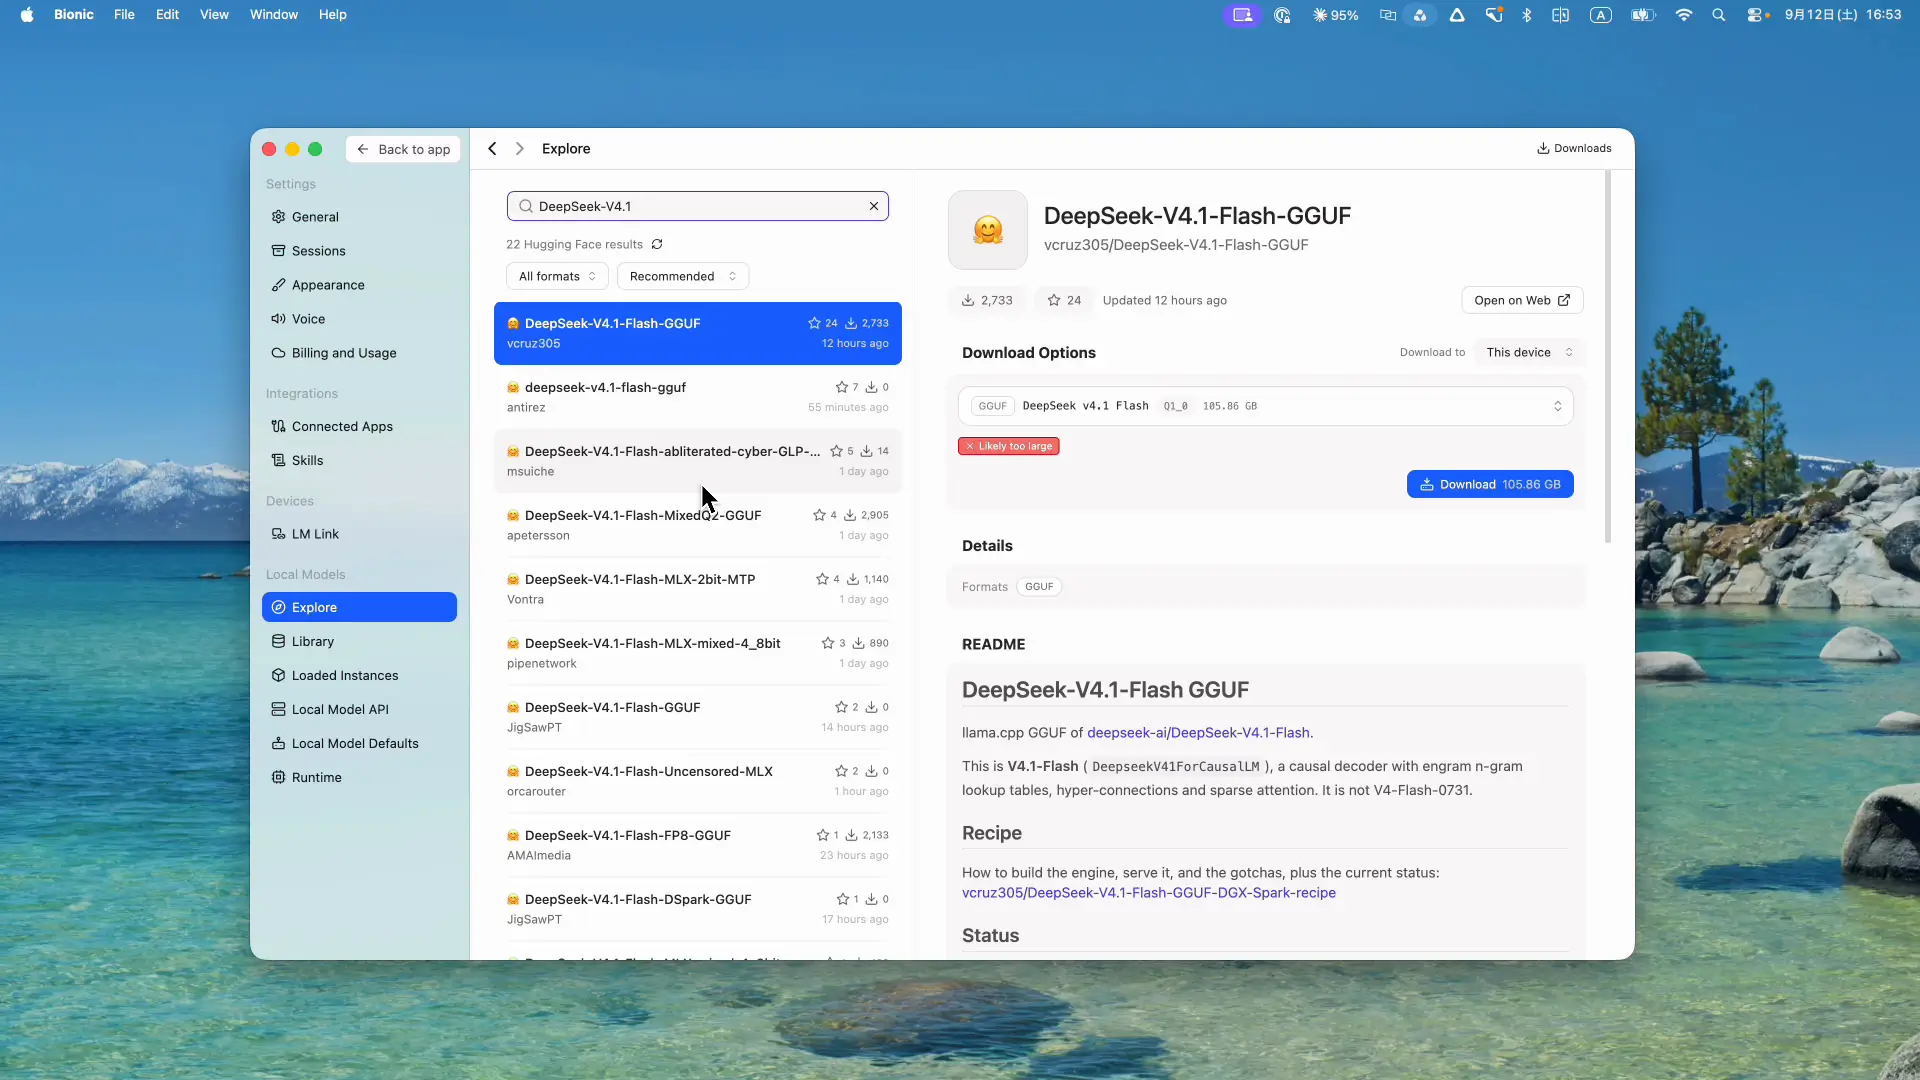Image resolution: width=1920 pixels, height=1080 pixels.
Task: Click the Local Model Defaults icon
Action: [278, 743]
